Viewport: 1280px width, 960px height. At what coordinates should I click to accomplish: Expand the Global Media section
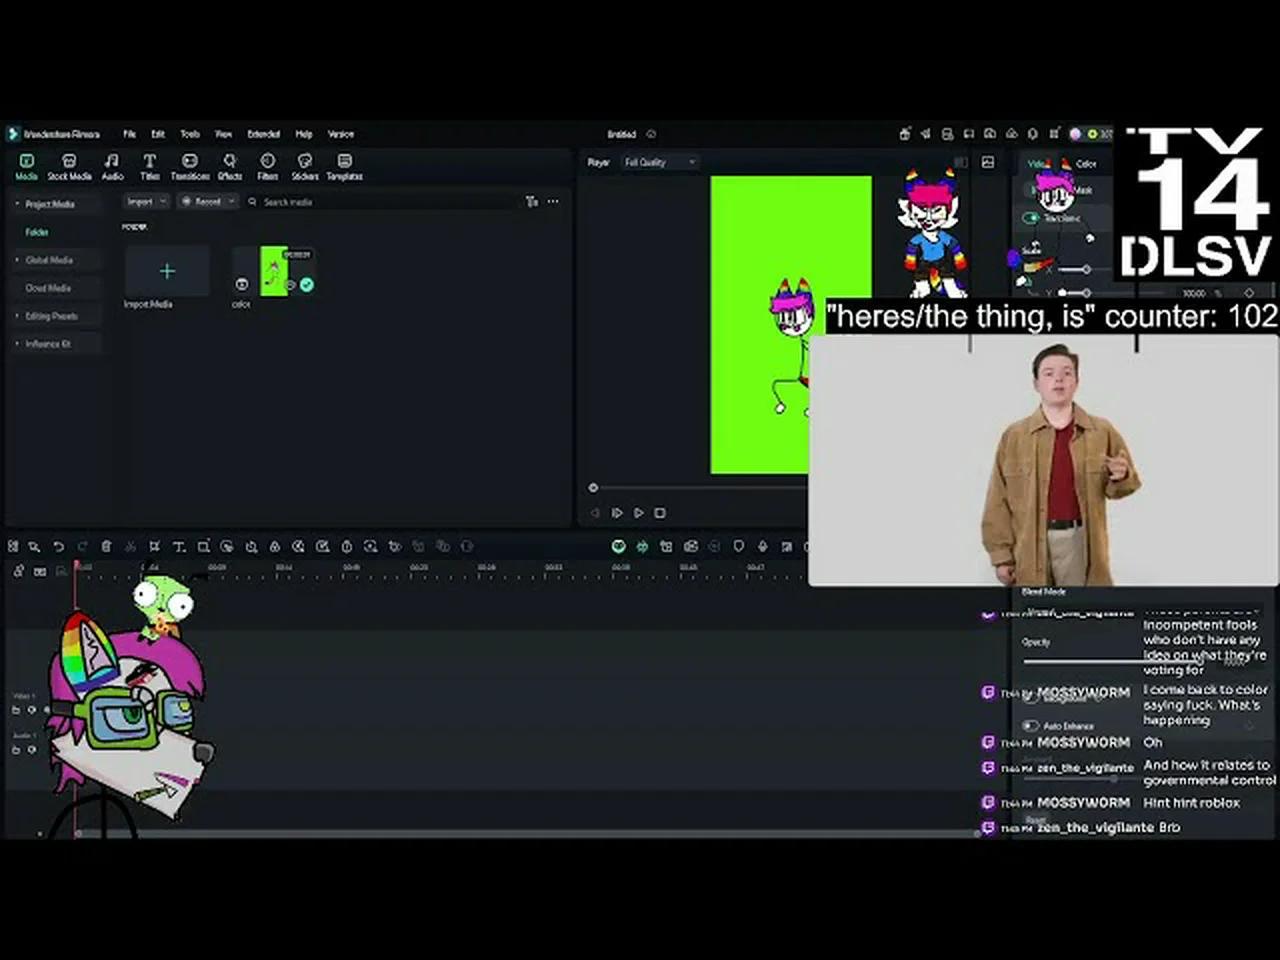(16, 260)
